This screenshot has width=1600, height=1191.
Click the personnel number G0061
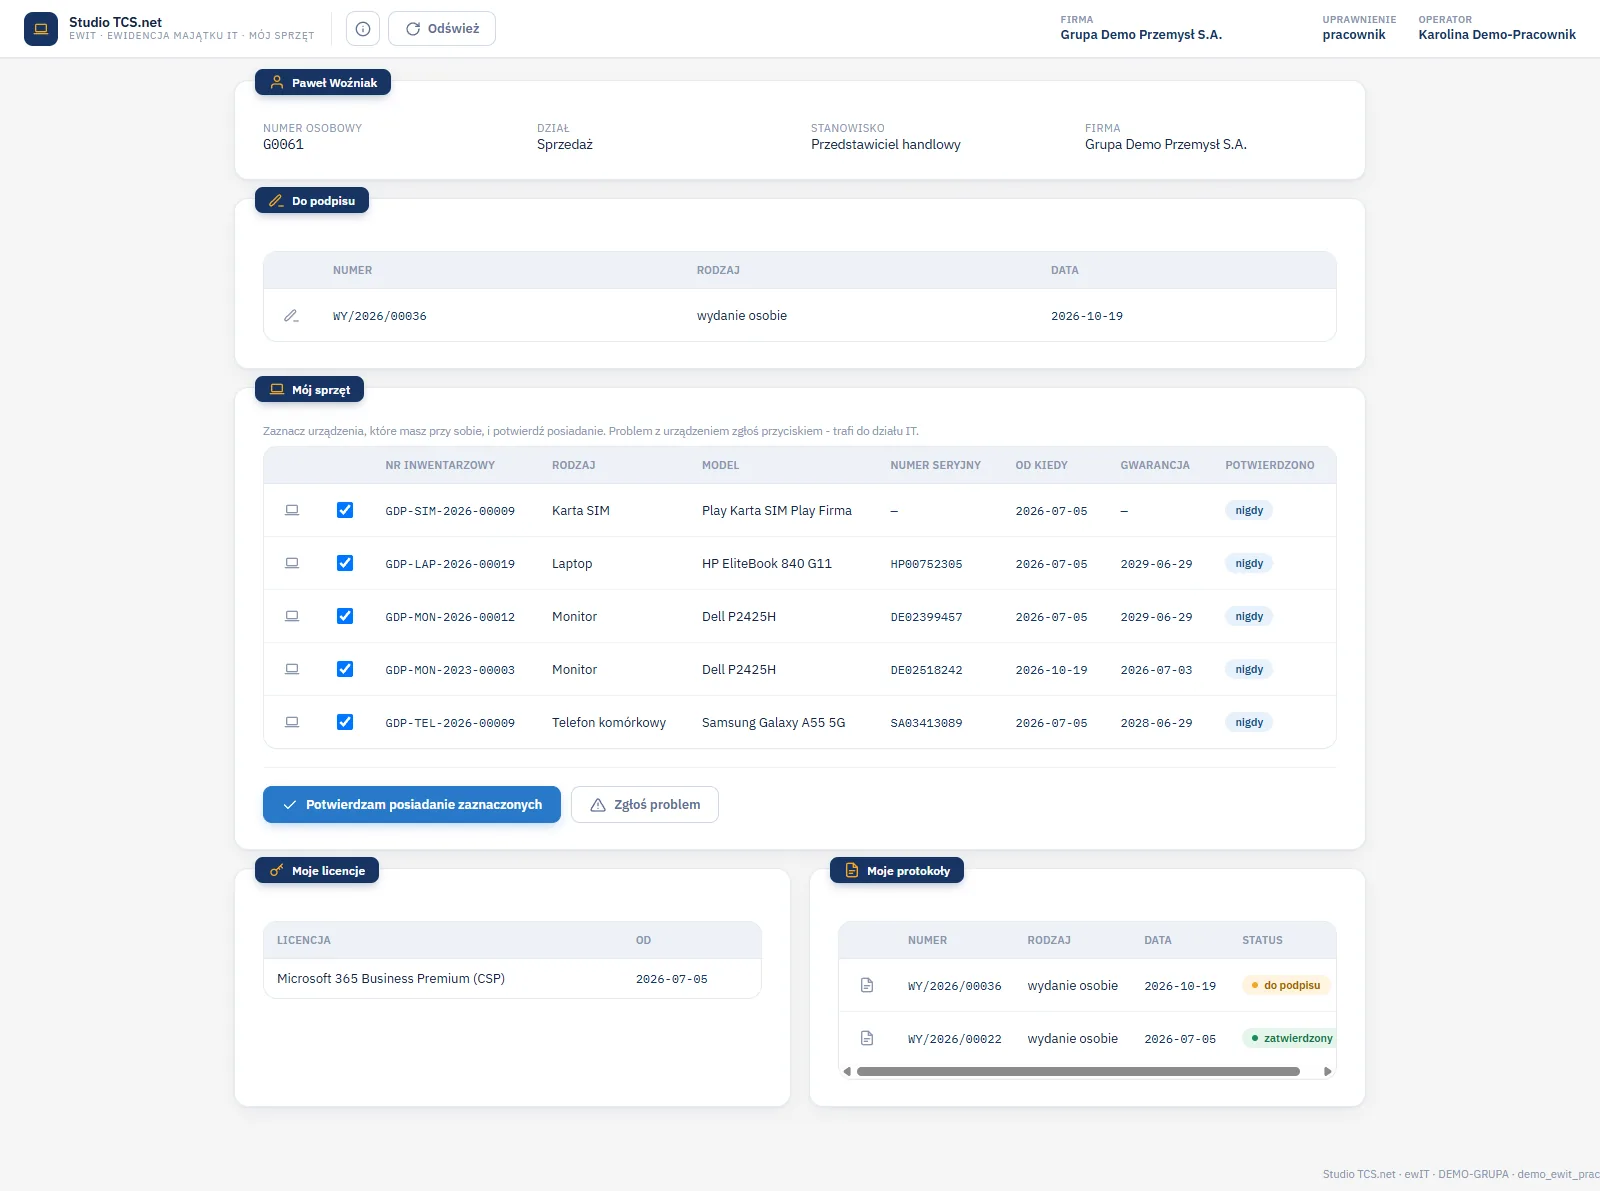[283, 144]
